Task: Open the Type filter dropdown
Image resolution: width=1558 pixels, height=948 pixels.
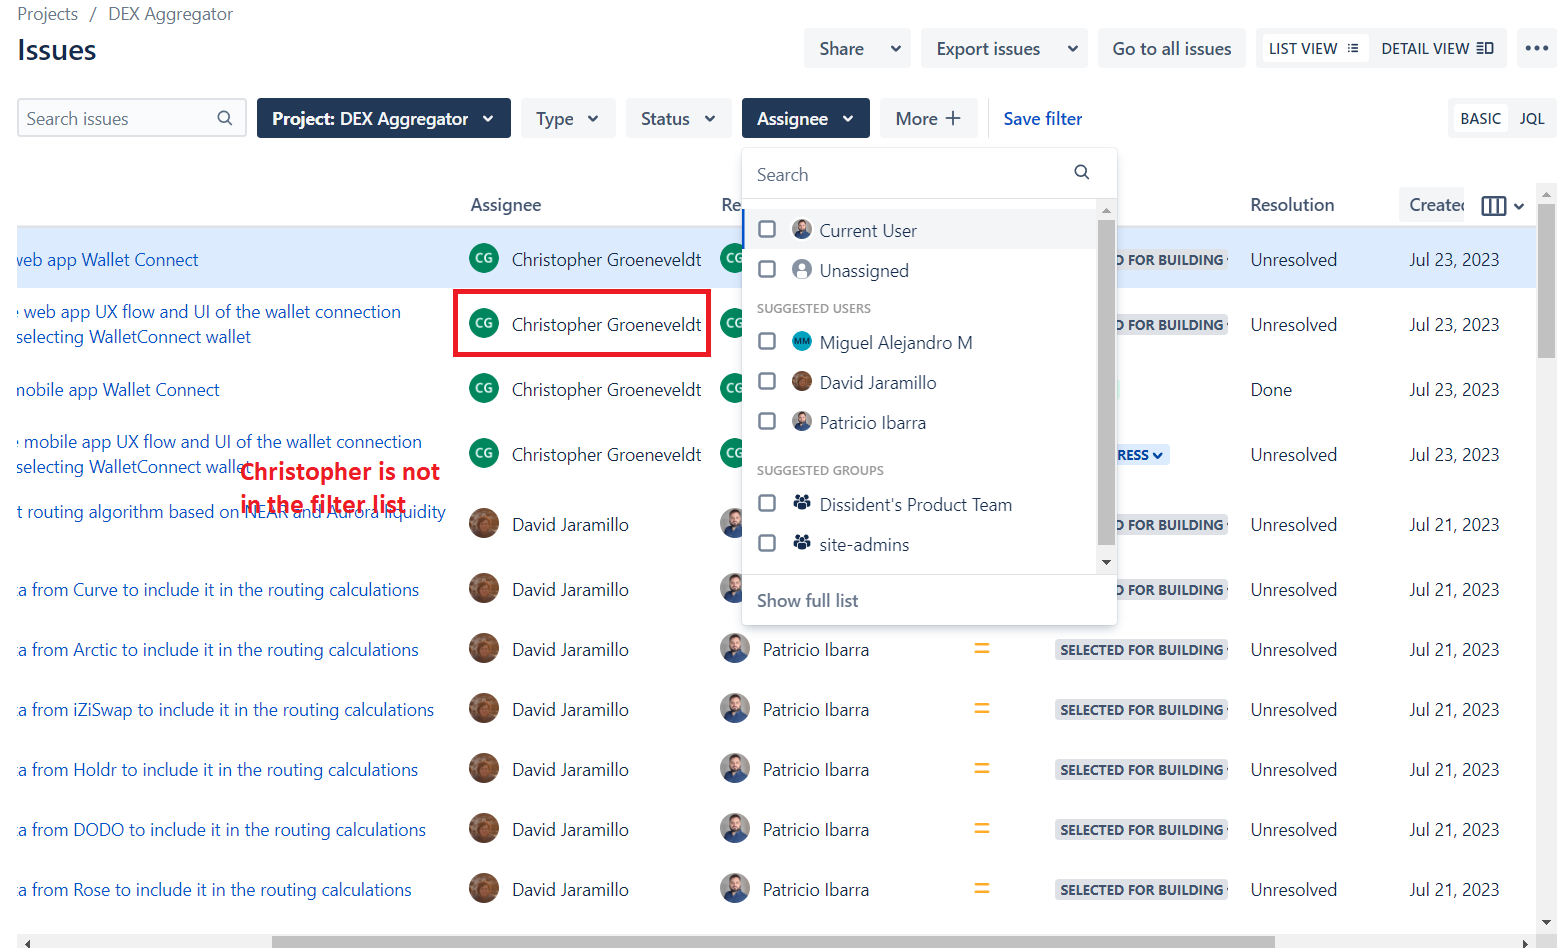Action: pos(568,117)
